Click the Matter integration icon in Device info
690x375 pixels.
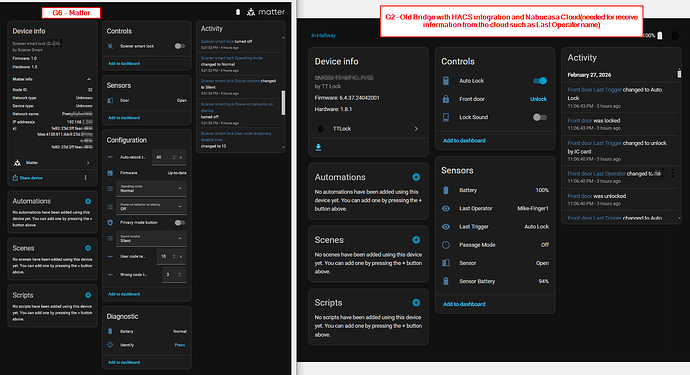pos(17,163)
